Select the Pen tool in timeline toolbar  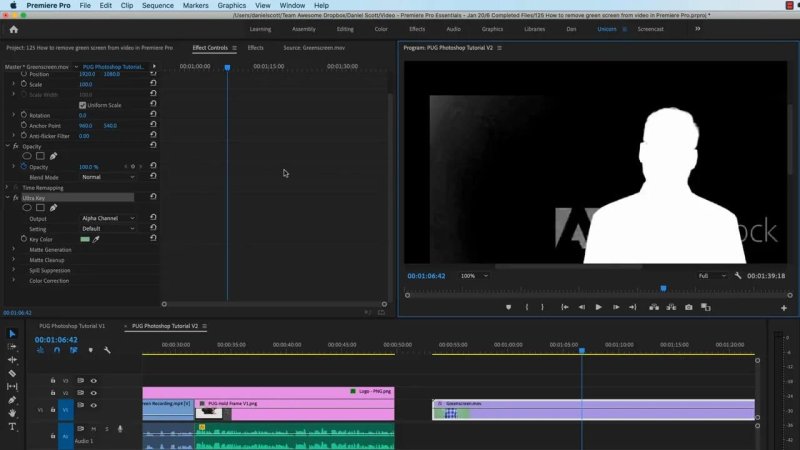[x=12, y=400]
